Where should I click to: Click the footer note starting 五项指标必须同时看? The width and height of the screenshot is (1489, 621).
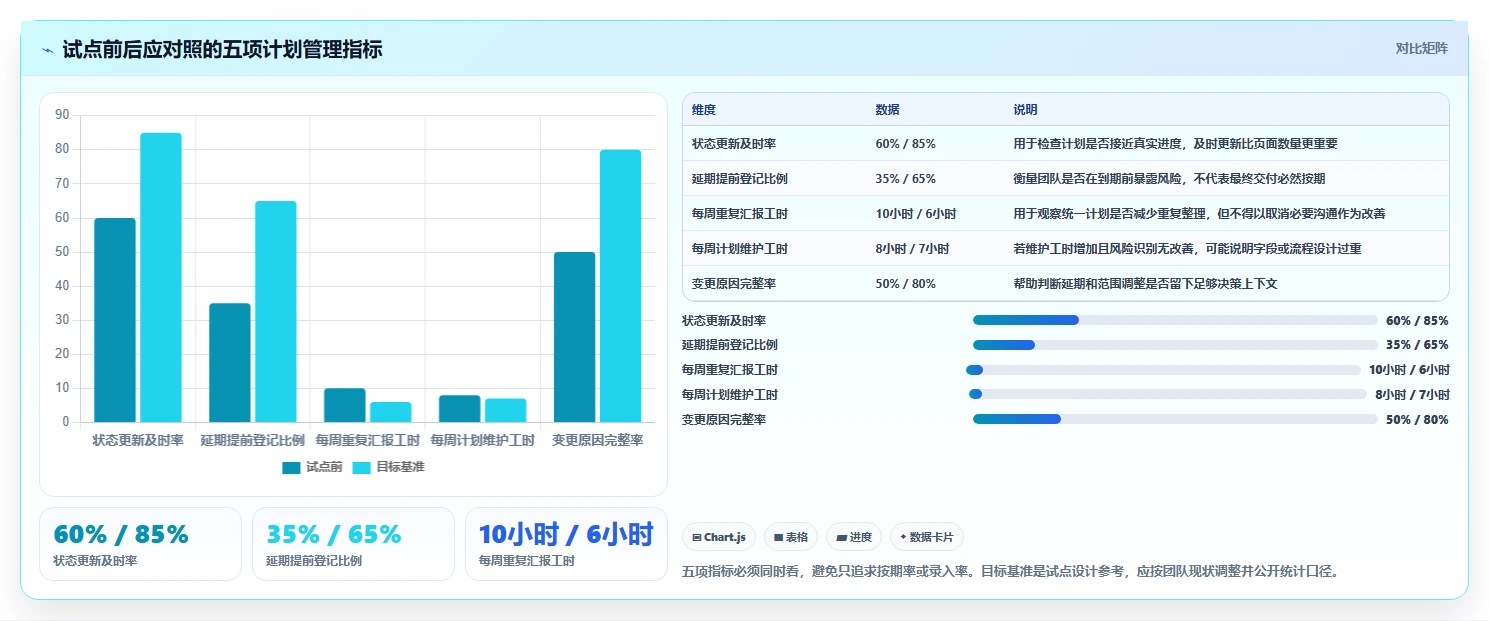1010,572
